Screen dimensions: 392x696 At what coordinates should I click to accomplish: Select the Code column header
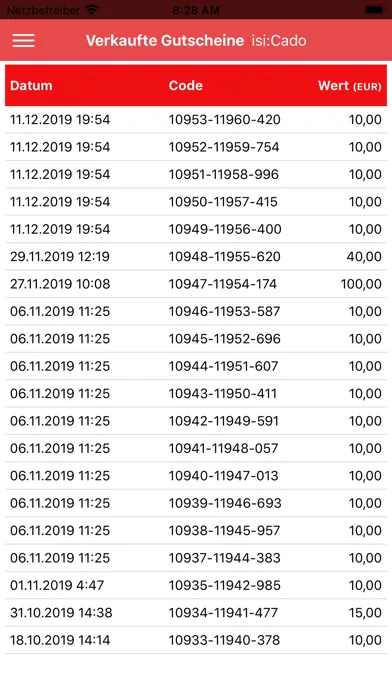tap(186, 85)
